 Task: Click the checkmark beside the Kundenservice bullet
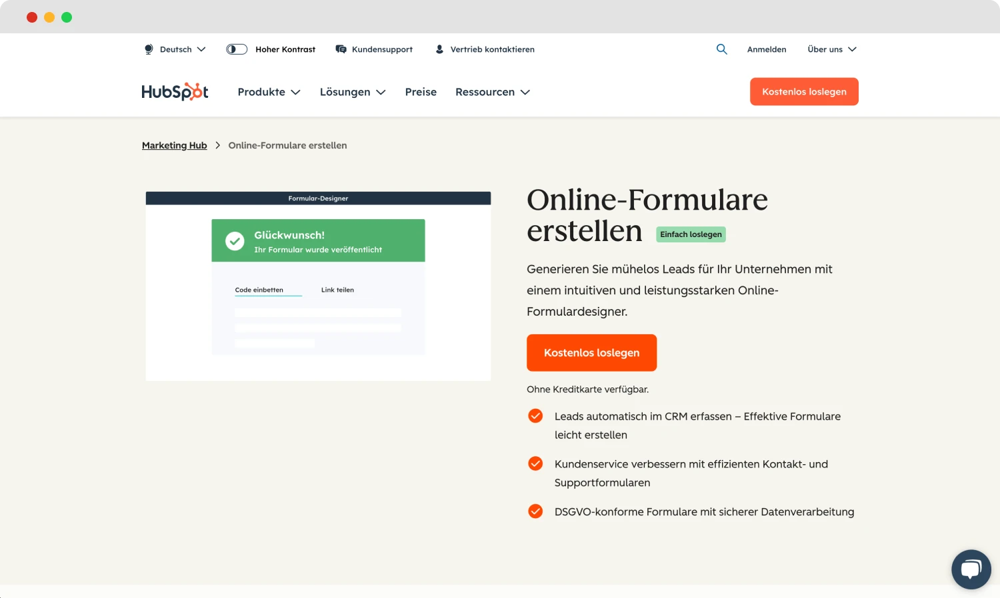(x=535, y=462)
